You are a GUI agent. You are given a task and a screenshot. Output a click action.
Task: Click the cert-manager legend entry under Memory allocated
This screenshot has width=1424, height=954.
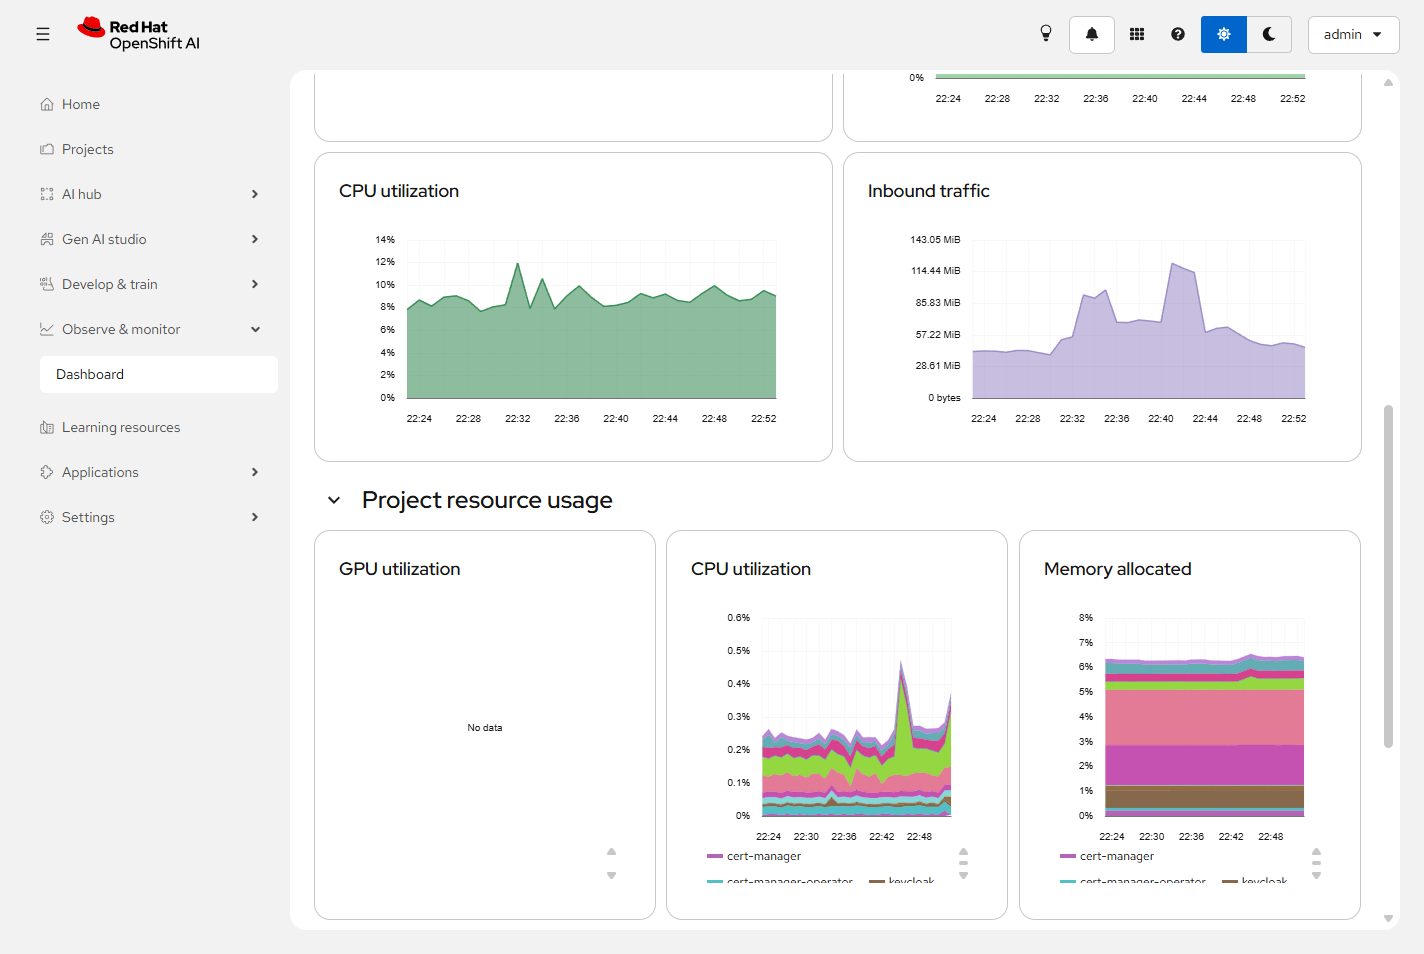[x=1107, y=856]
